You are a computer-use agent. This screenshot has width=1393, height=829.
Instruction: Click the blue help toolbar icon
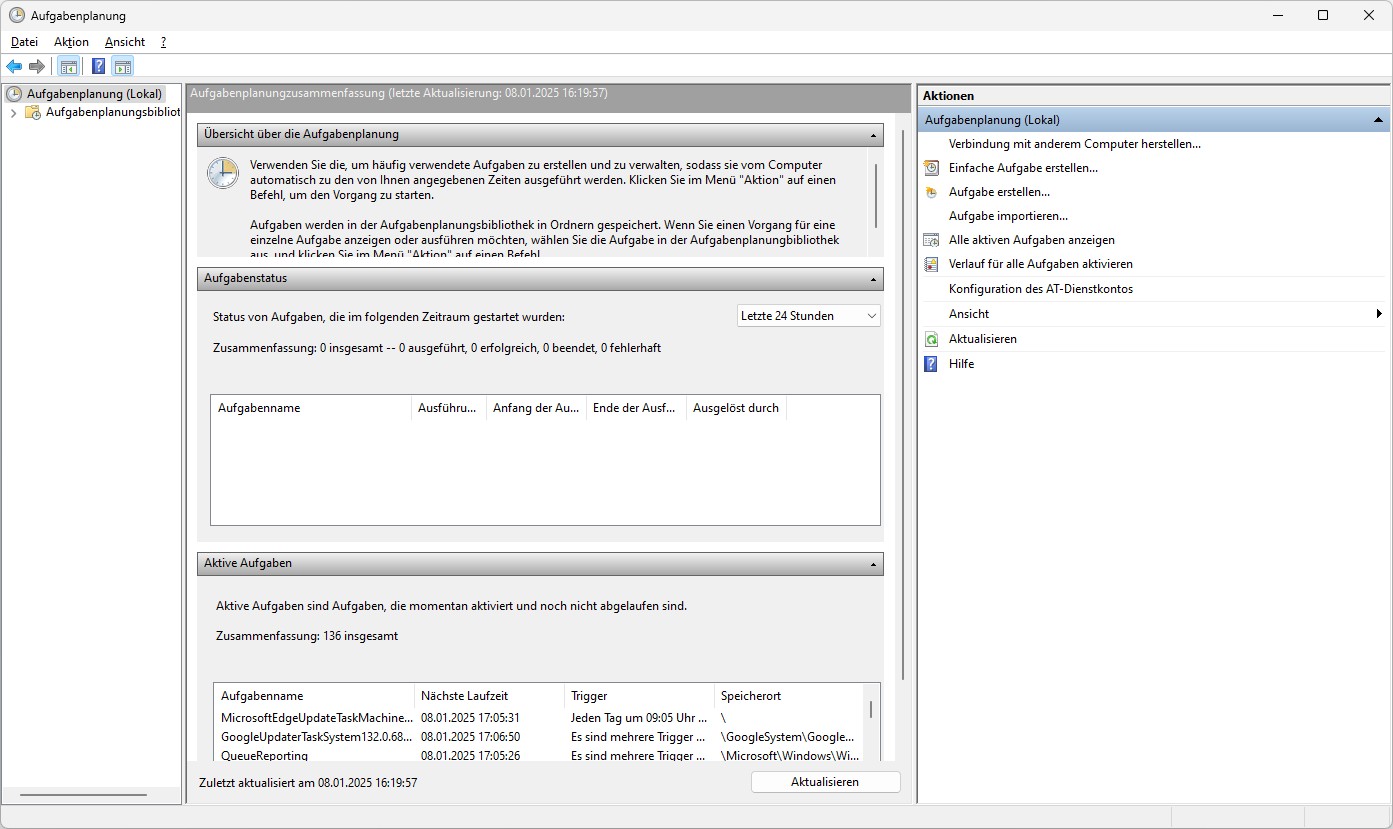[x=98, y=67]
